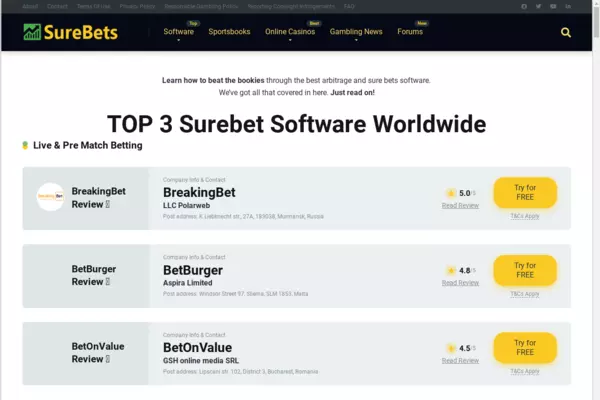Go to the Sportsbooks menu item
The image size is (600, 400).
pyautogui.click(x=231, y=32)
